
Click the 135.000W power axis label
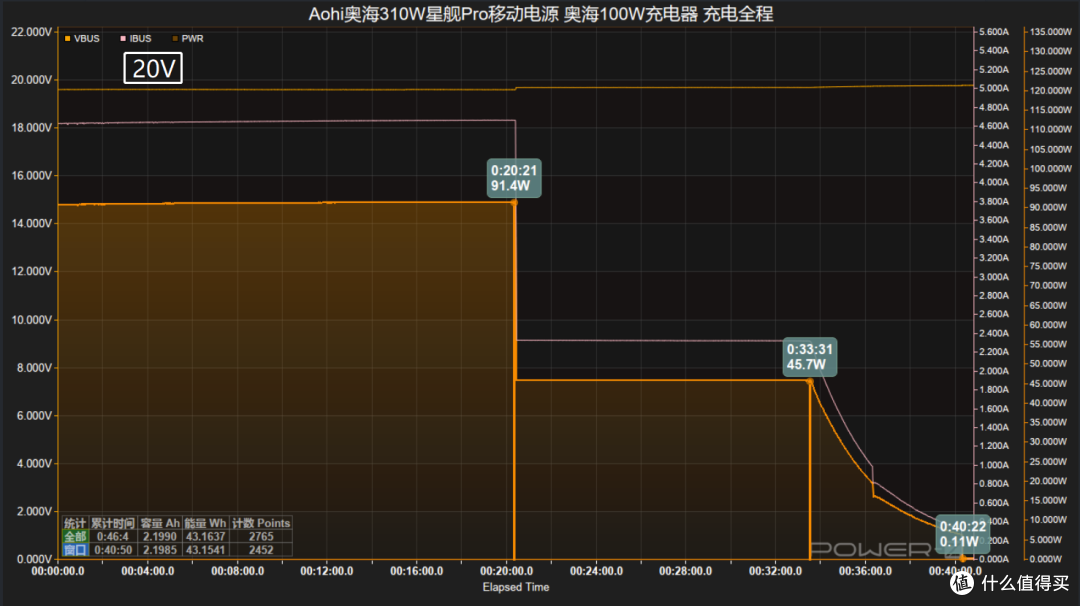click(x=1050, y=32)
